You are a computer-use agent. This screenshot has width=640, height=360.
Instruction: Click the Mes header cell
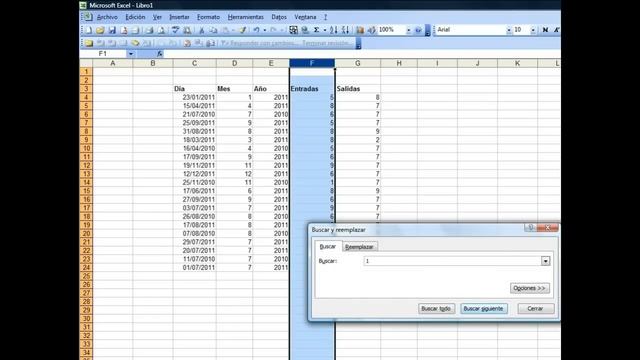[x=234, y=89]
